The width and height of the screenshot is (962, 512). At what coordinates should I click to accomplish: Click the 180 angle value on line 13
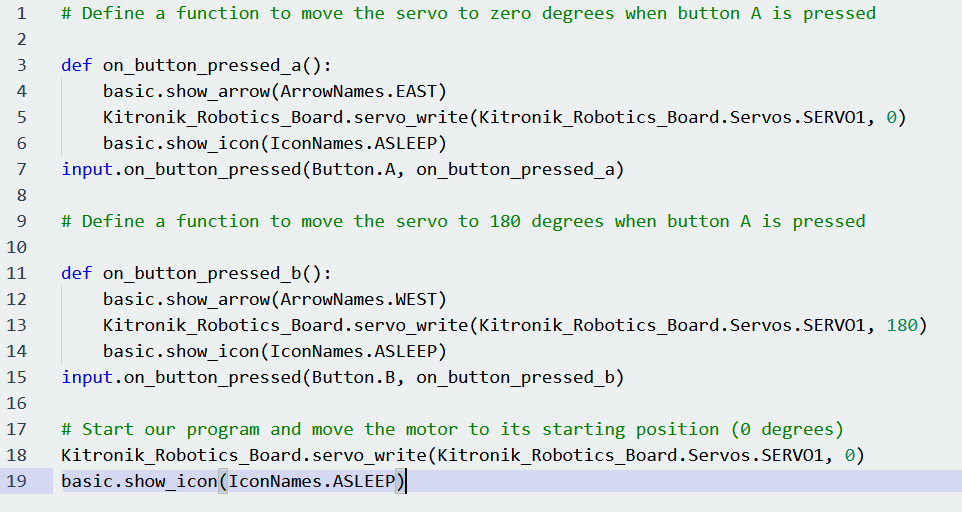902,326
